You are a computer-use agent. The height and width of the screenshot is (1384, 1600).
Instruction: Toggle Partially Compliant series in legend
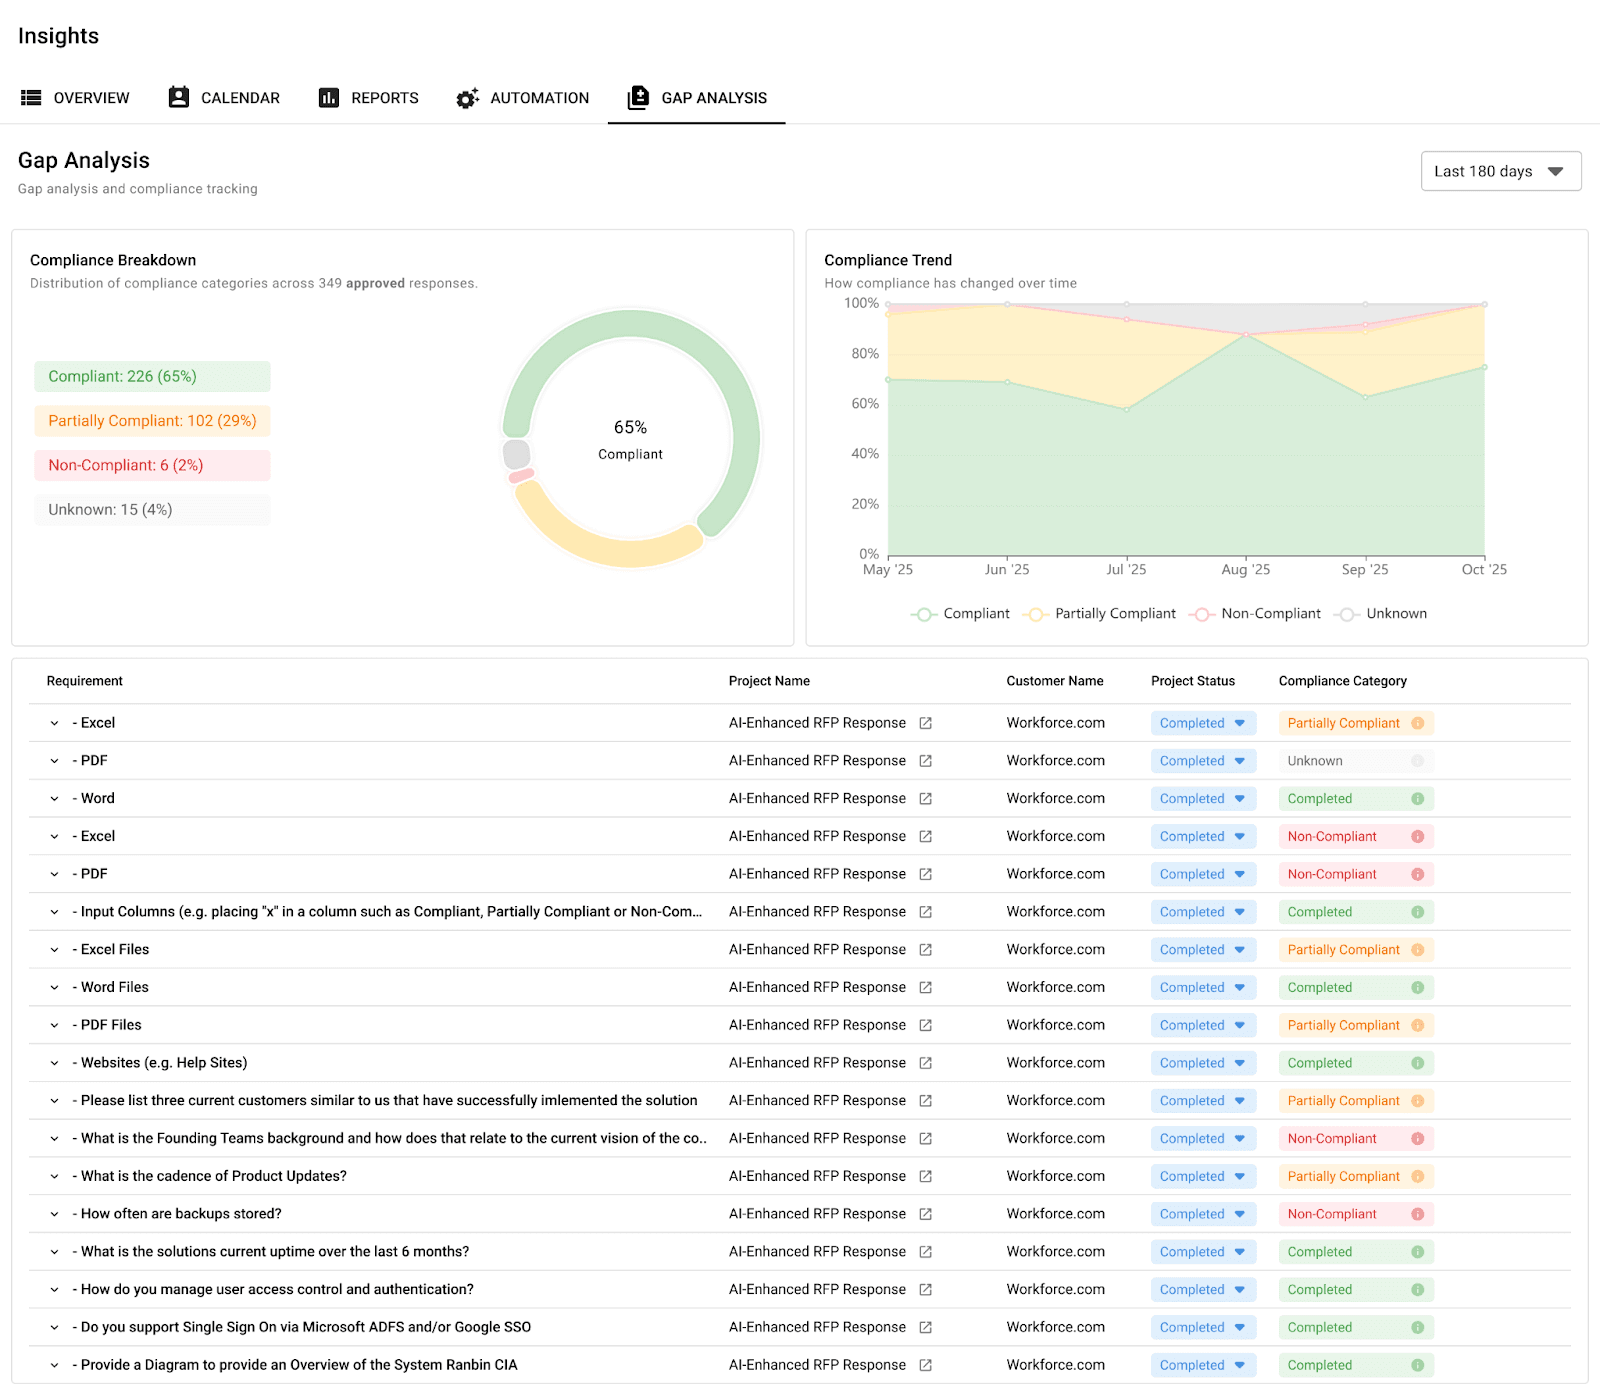tap(1100, 614)
